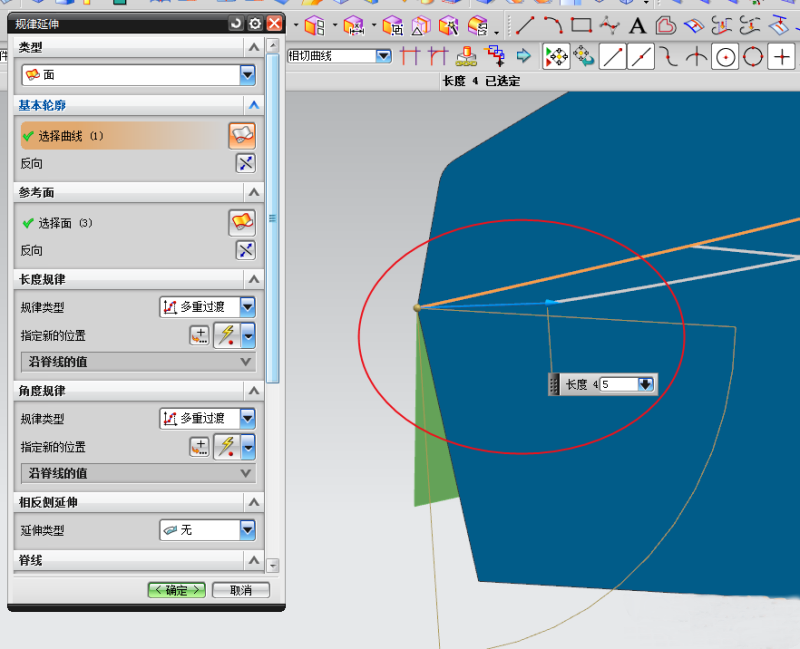Collapse the 参考面 section header
800x649 pixels.
pos(254,192)
